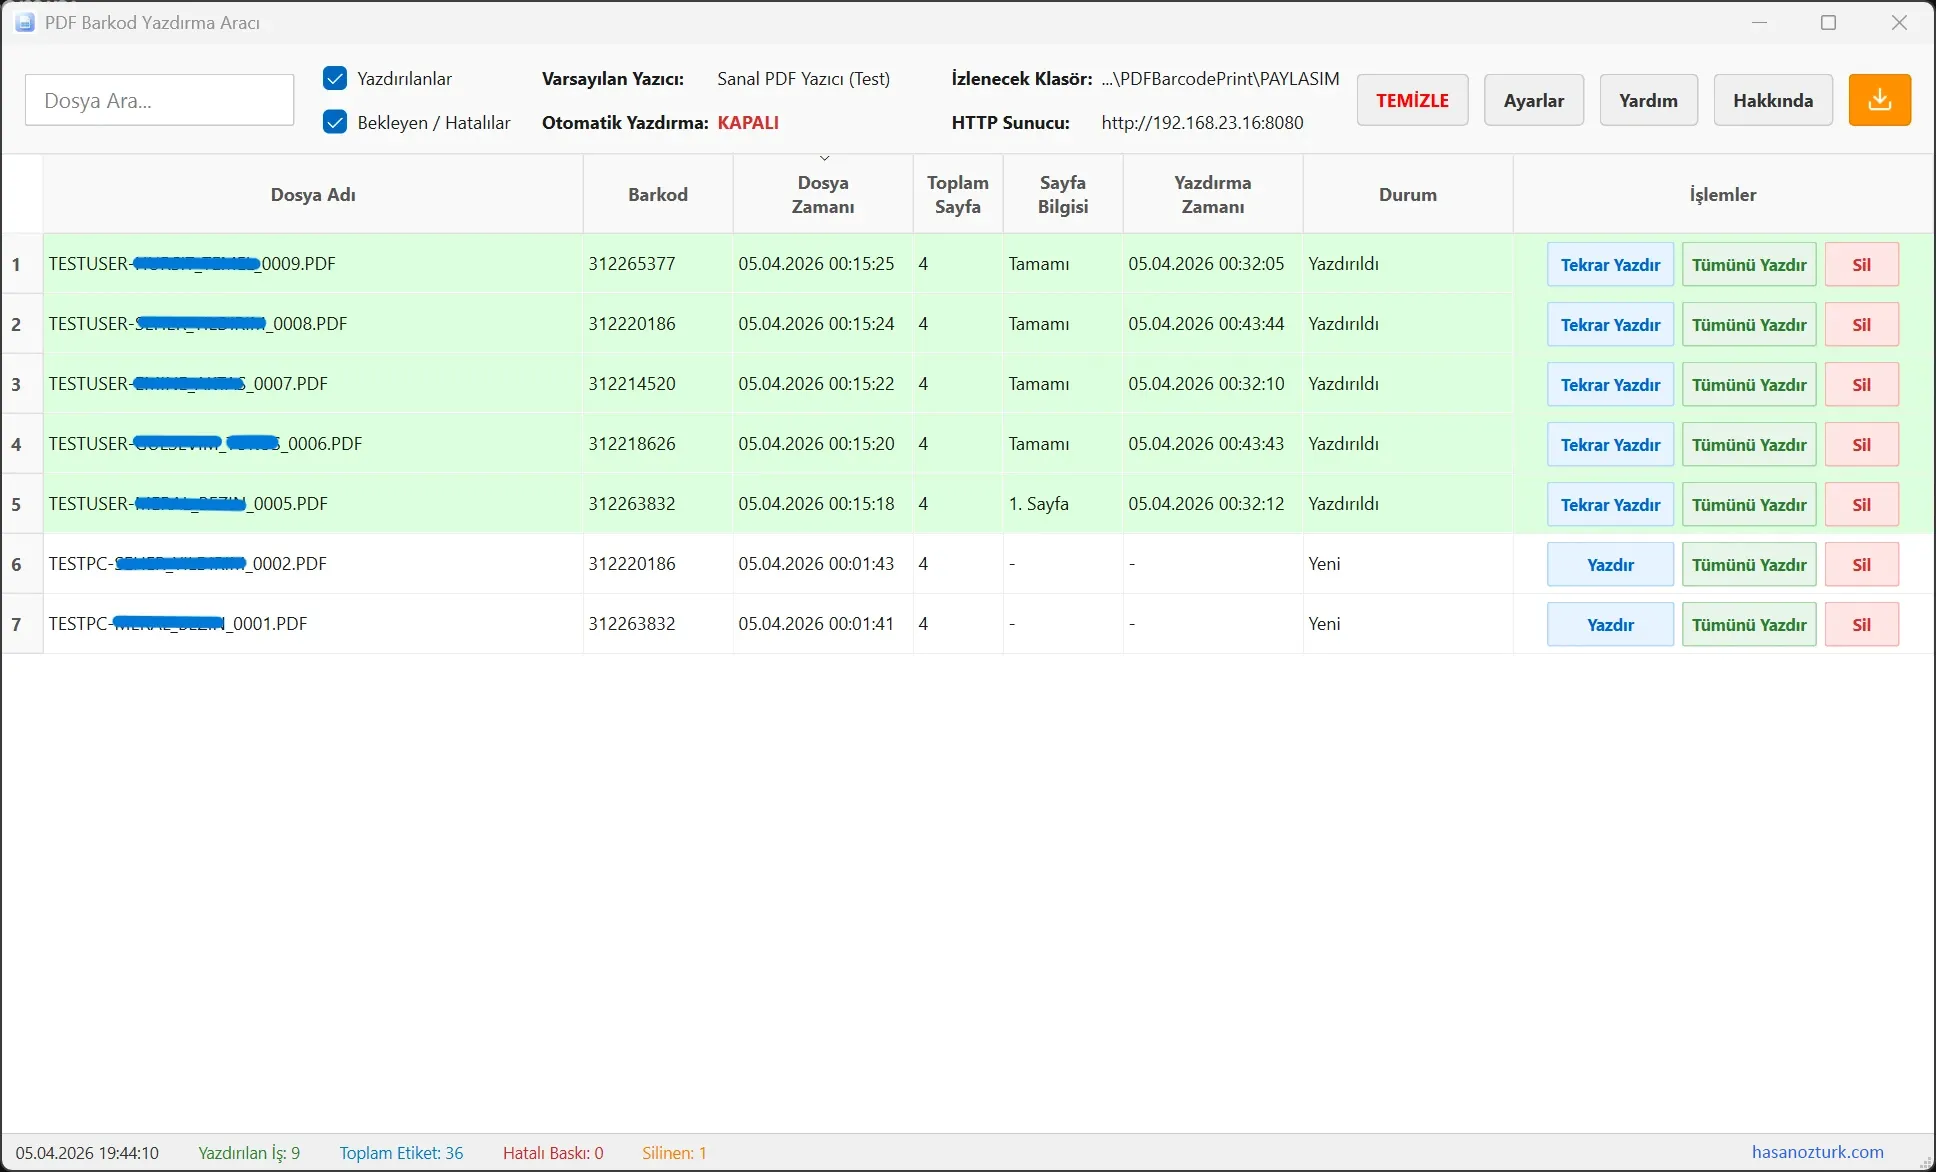Open the hasanozturk.com link
Image resolution: width=1936 pixels, height=1172 pixels.
click(x=1817, y=1152)
